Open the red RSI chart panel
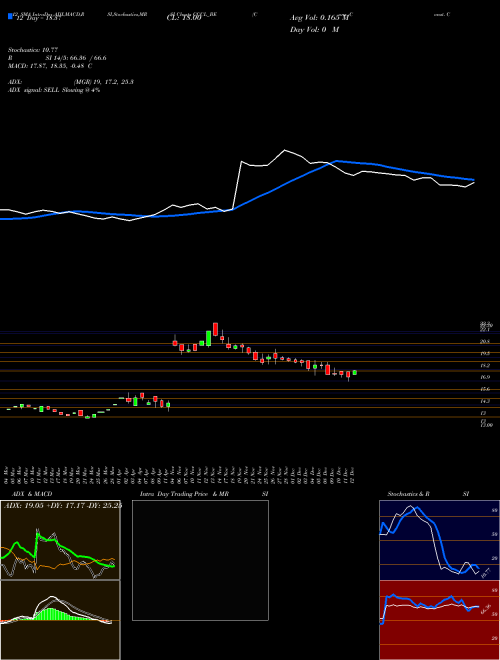Screen dimensions: 500x660 (x=439, y=620)
